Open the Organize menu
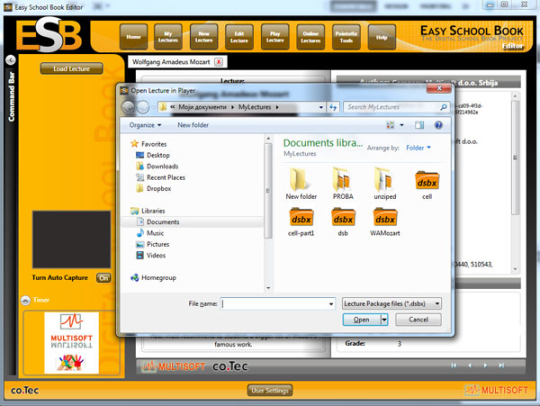 (145, 125)
